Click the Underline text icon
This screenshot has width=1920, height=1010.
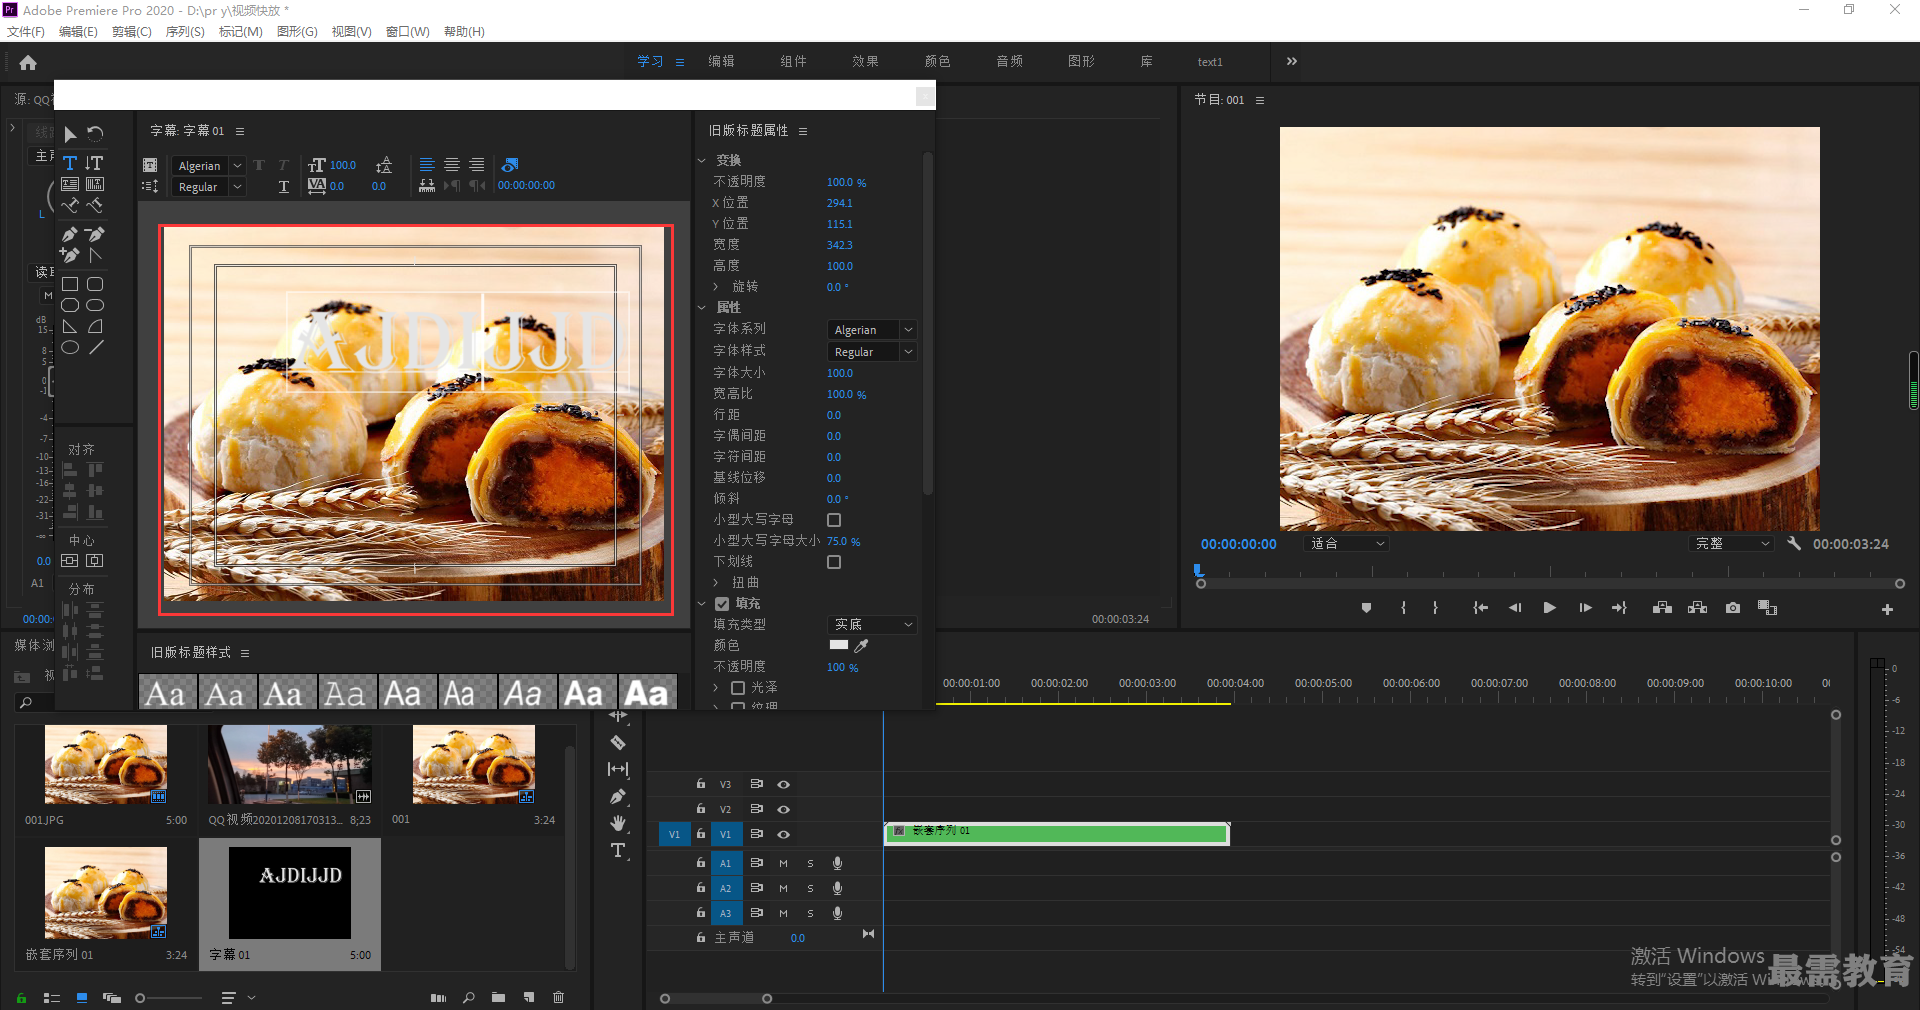point(284,187)
